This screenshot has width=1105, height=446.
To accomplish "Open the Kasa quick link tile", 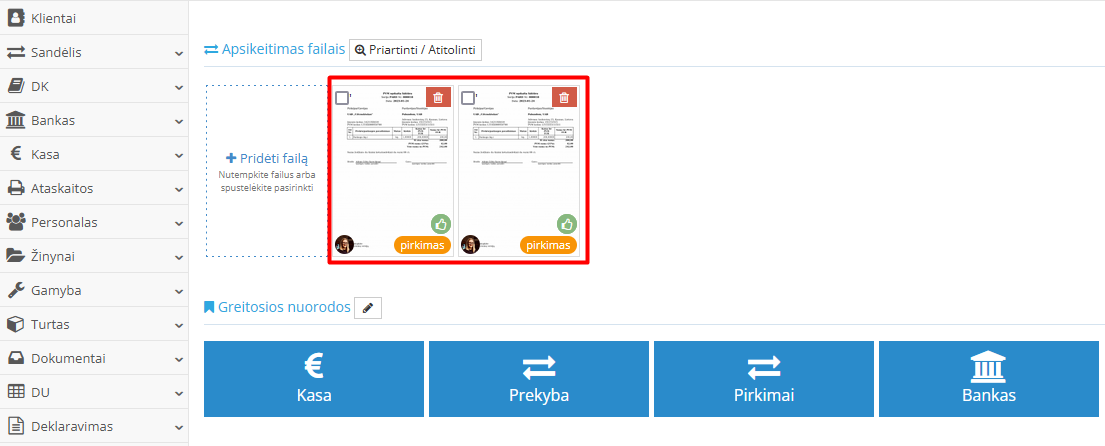I will click(x=314, y=379).
